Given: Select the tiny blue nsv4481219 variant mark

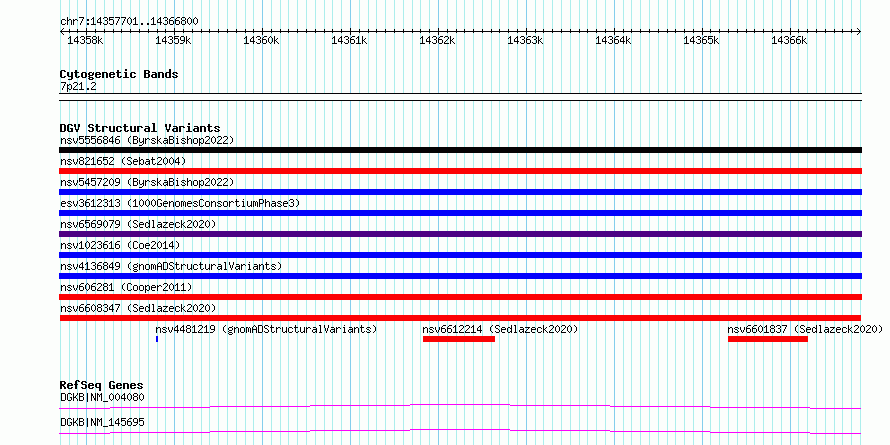Looking at the screenshot, I should (157, 339).
